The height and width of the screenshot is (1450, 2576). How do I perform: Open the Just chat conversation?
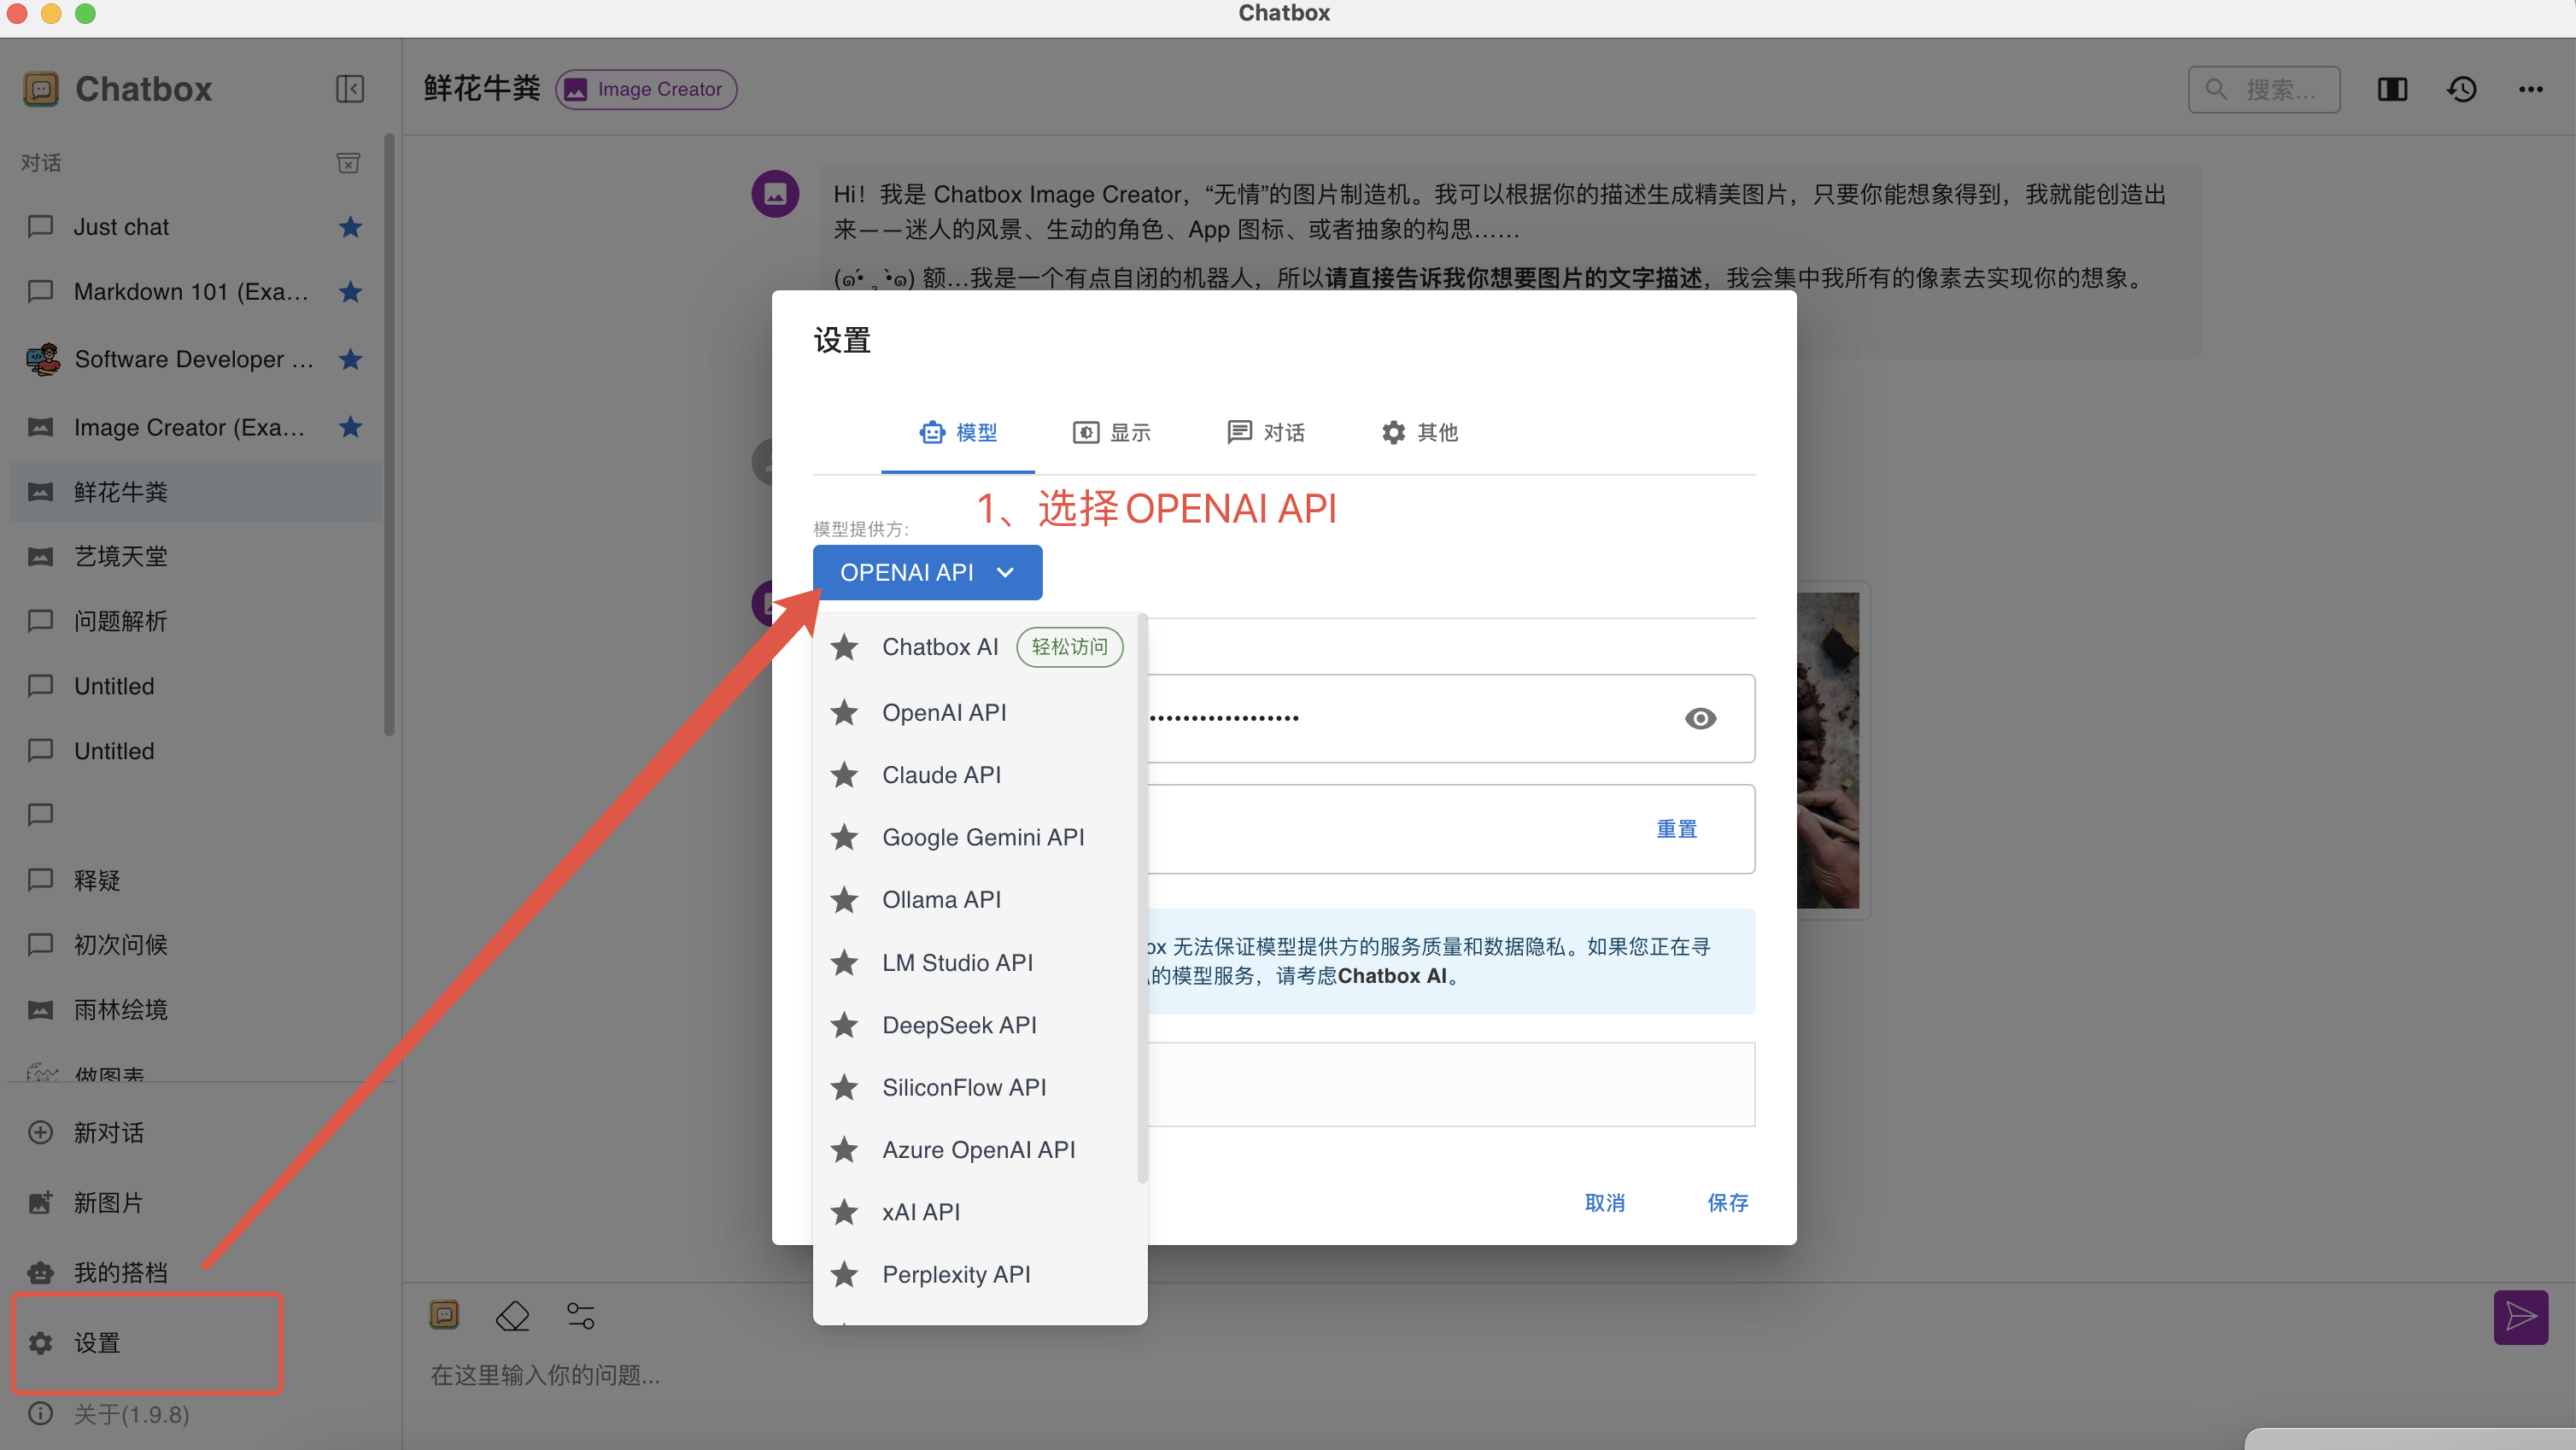tap(195, 227)
